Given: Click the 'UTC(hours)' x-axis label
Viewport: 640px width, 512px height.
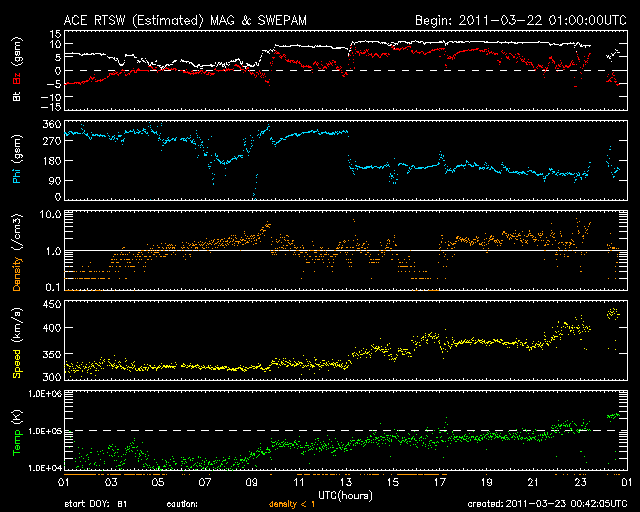Looking at the screenshot, I should coord(345,496).
